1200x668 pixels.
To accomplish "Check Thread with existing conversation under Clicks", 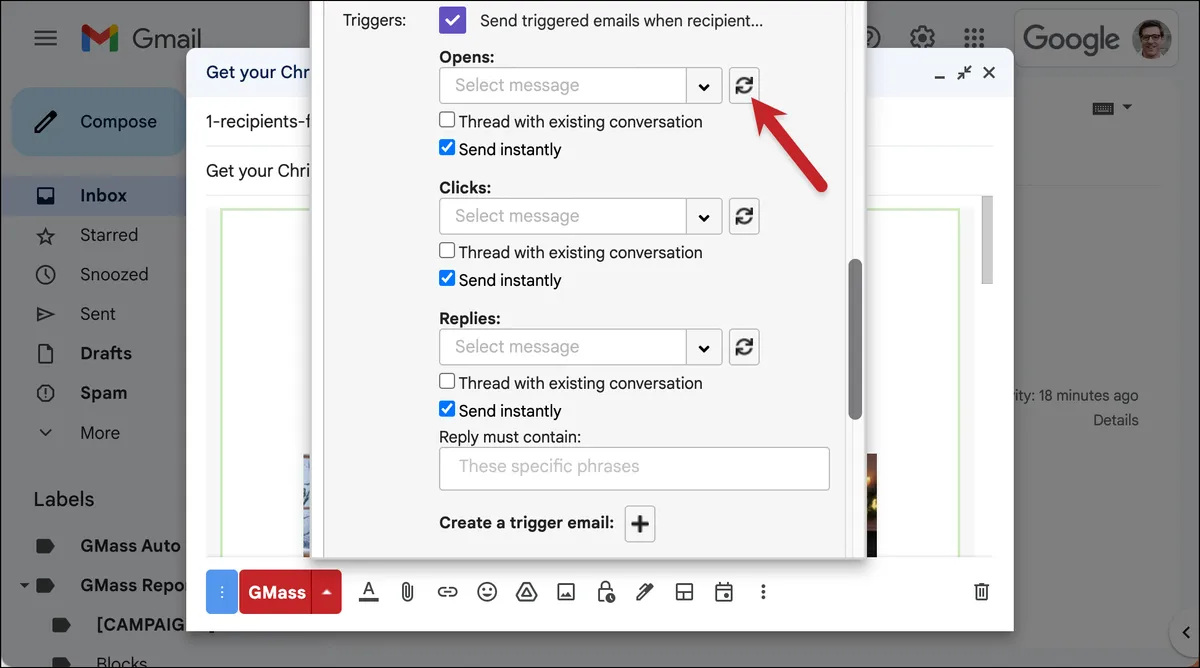I will click(447, 251).
